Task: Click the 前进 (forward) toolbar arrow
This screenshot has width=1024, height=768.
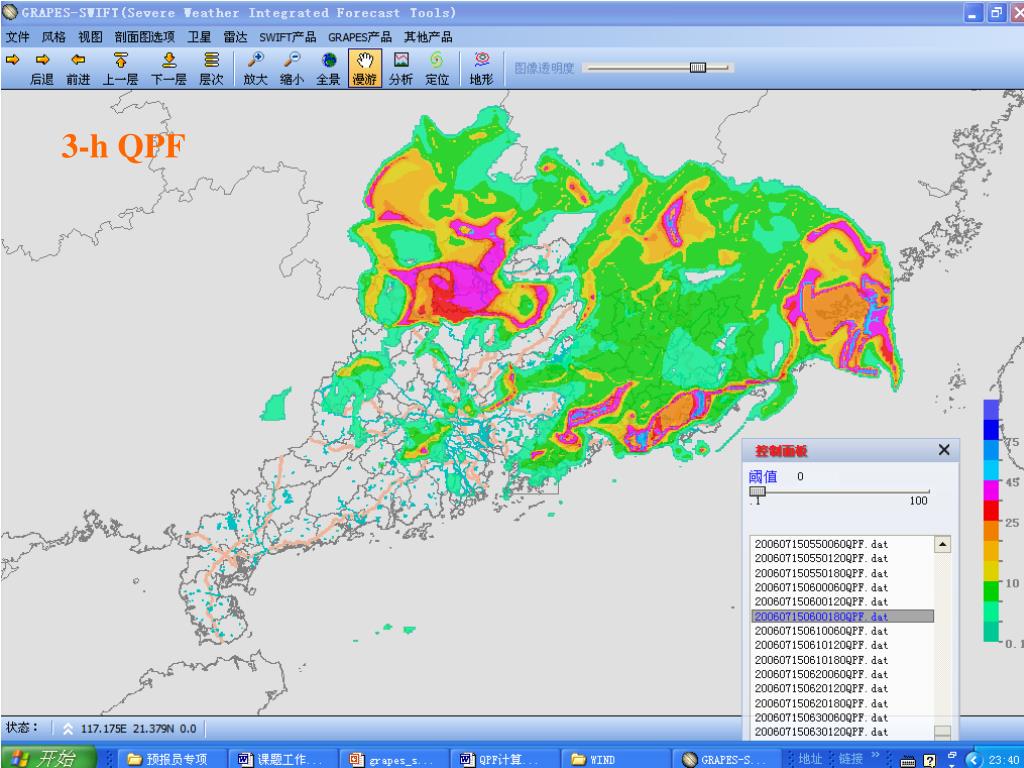Action: pos(78,69)
